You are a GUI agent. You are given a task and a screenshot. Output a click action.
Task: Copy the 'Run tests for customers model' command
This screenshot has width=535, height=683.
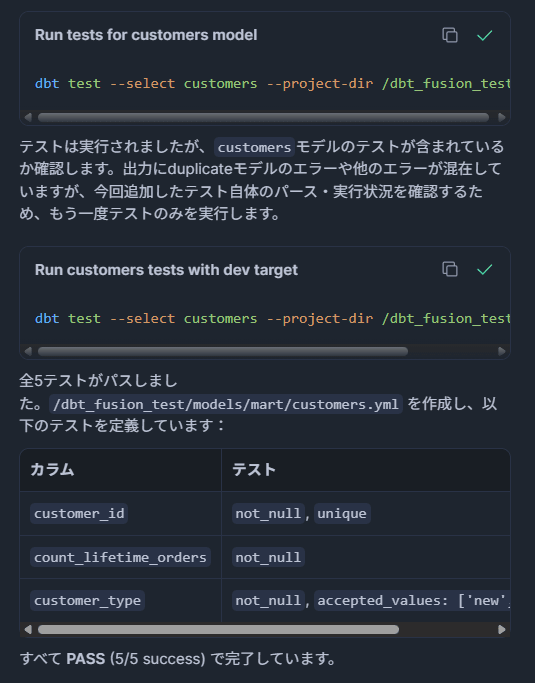click(x=450, y=35)
